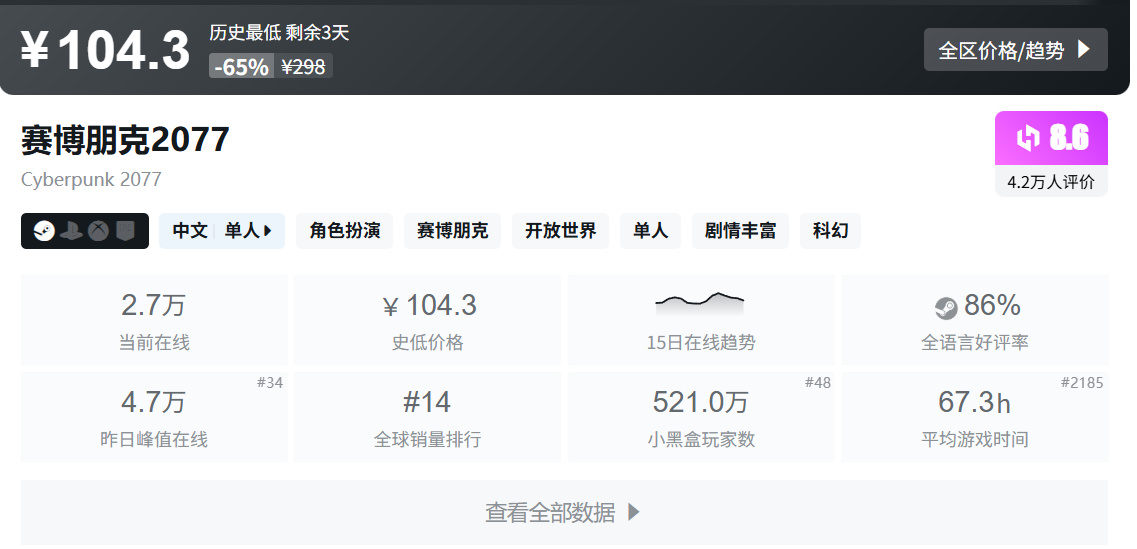The height and width of the screenshot is (549, 1137).
Task: Click the English title Cyberpunk 2077
Action: point(91,180)
